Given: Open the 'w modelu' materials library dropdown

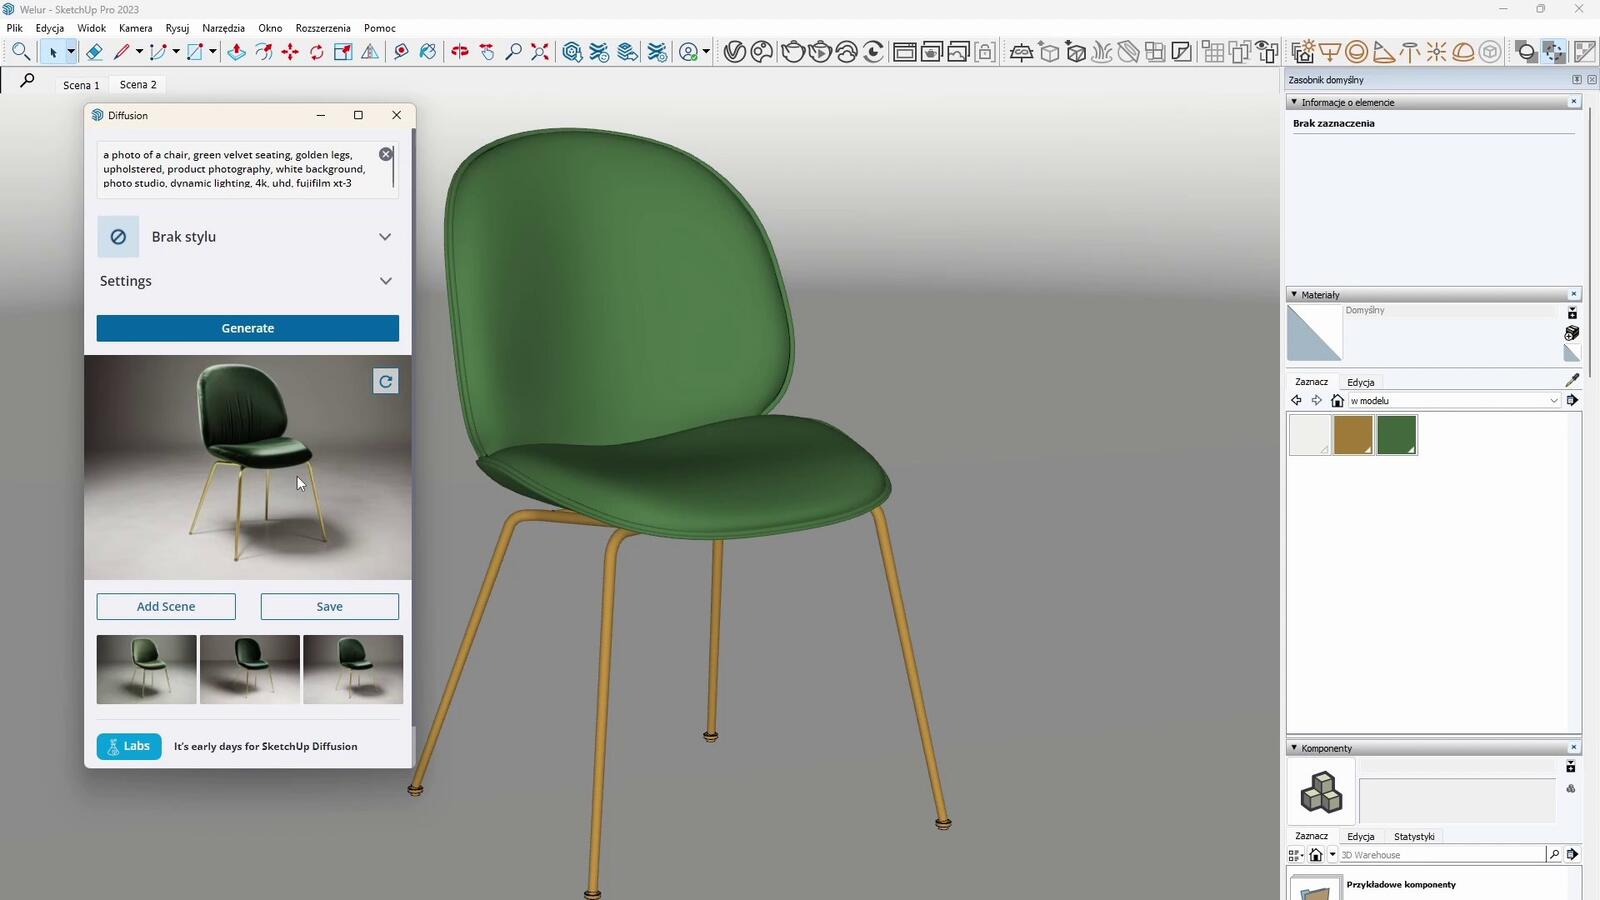Looking at the screenshot, I should point(1553,401).
